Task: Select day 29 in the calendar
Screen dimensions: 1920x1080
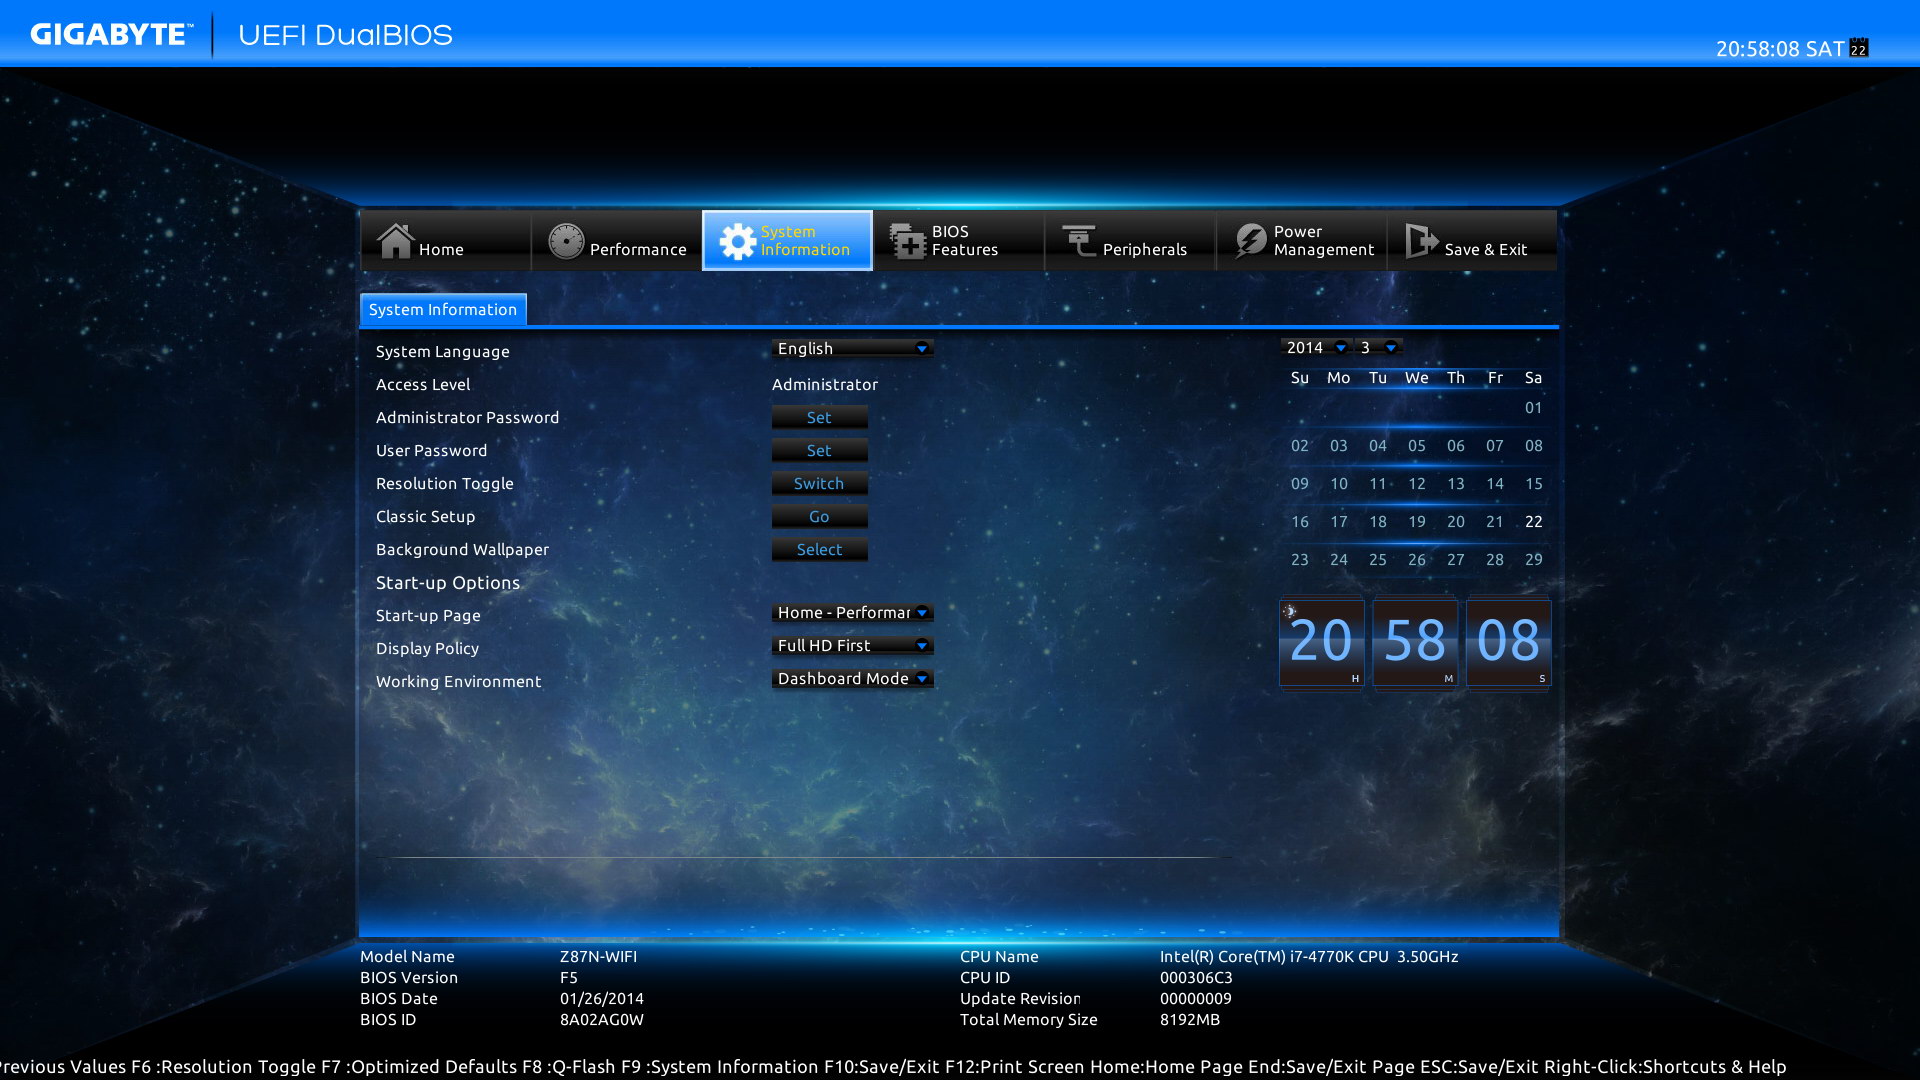Action: point(1533,559)
